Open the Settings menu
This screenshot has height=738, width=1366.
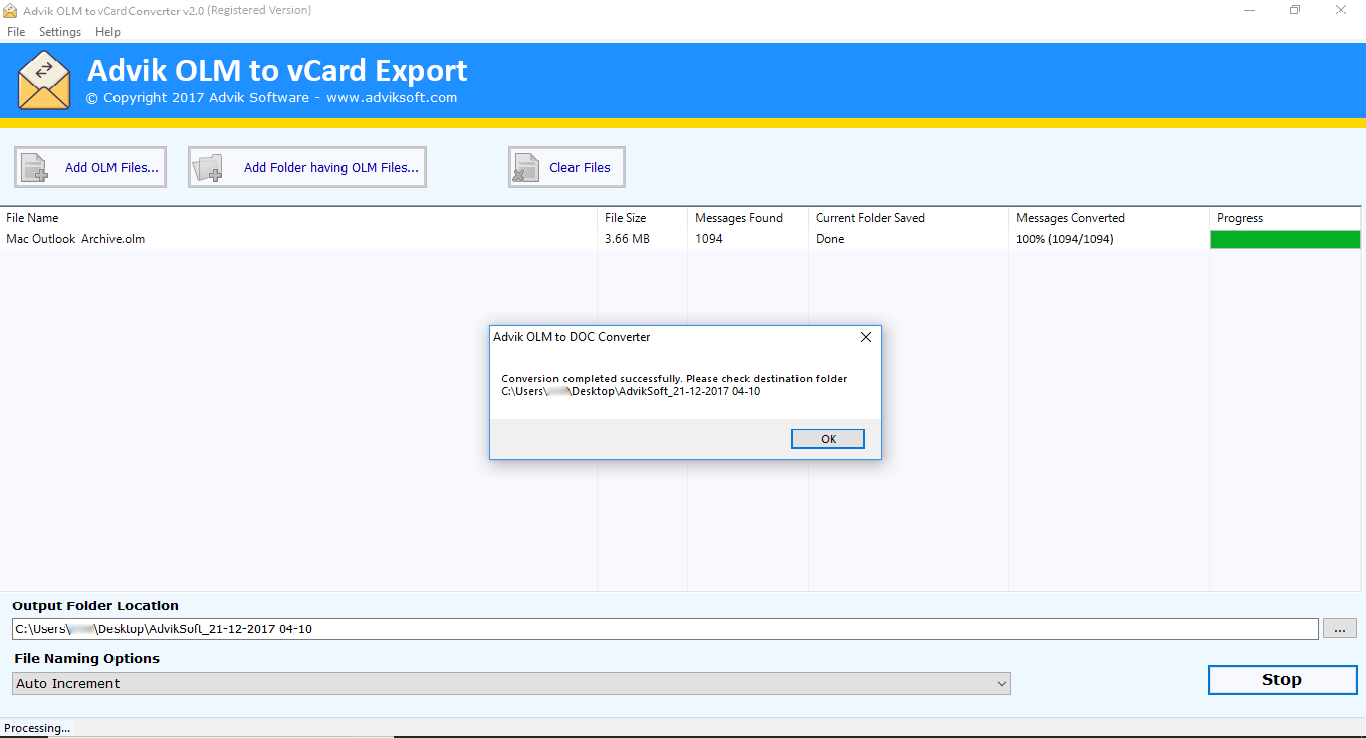click(60, 32)
